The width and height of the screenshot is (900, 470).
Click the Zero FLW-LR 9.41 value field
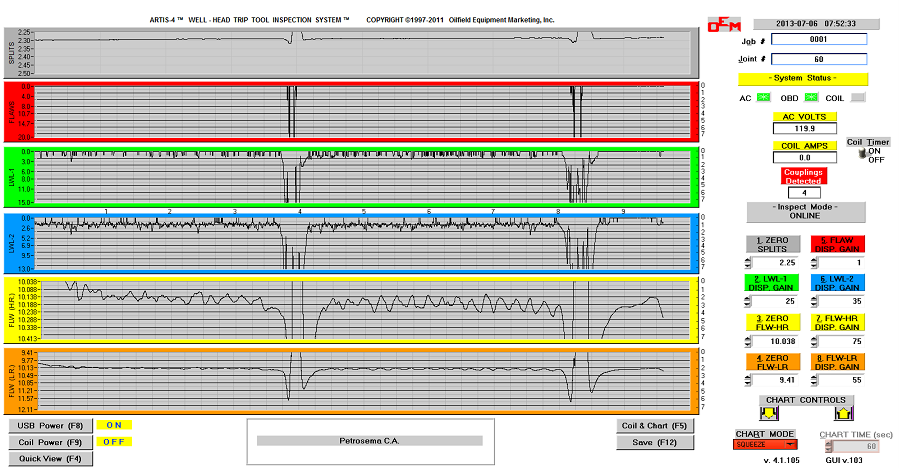pyautogui.click(x=774, y=380)
